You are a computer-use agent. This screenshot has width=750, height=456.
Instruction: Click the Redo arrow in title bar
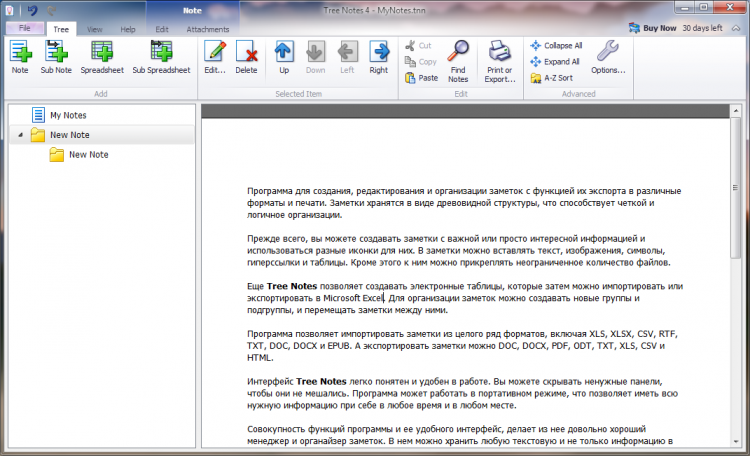click(x=51, y=10)
